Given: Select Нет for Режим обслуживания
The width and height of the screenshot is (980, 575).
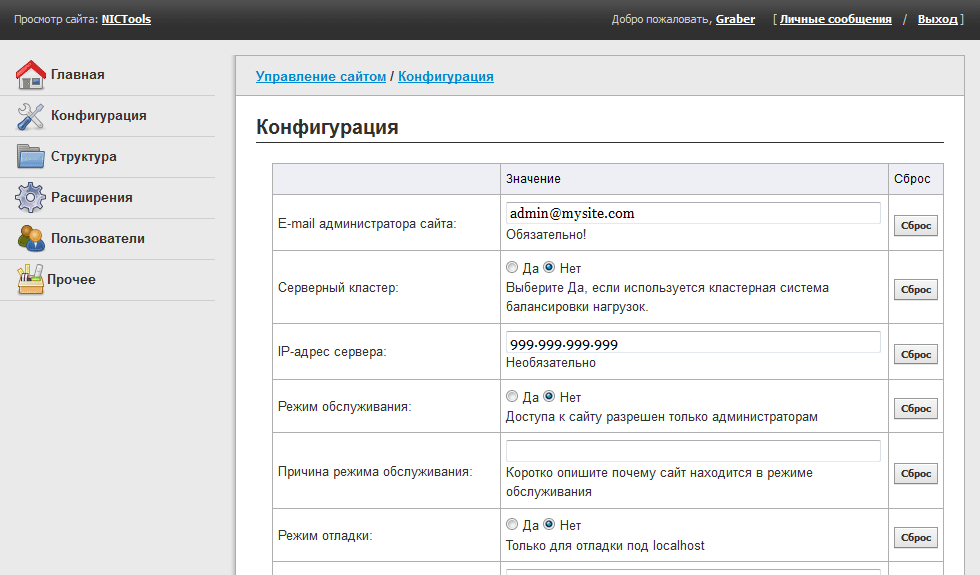Looking at the screenshot, I should click(x=549, y=396).
